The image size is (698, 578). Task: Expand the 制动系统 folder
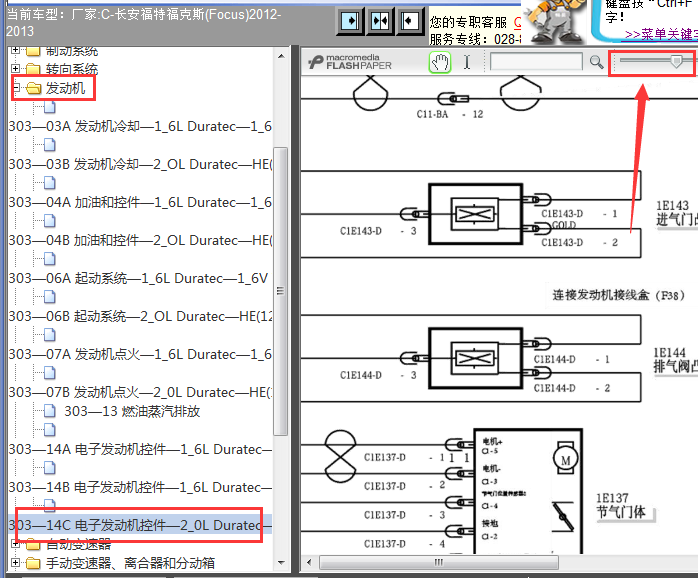(x=16, y=50)
